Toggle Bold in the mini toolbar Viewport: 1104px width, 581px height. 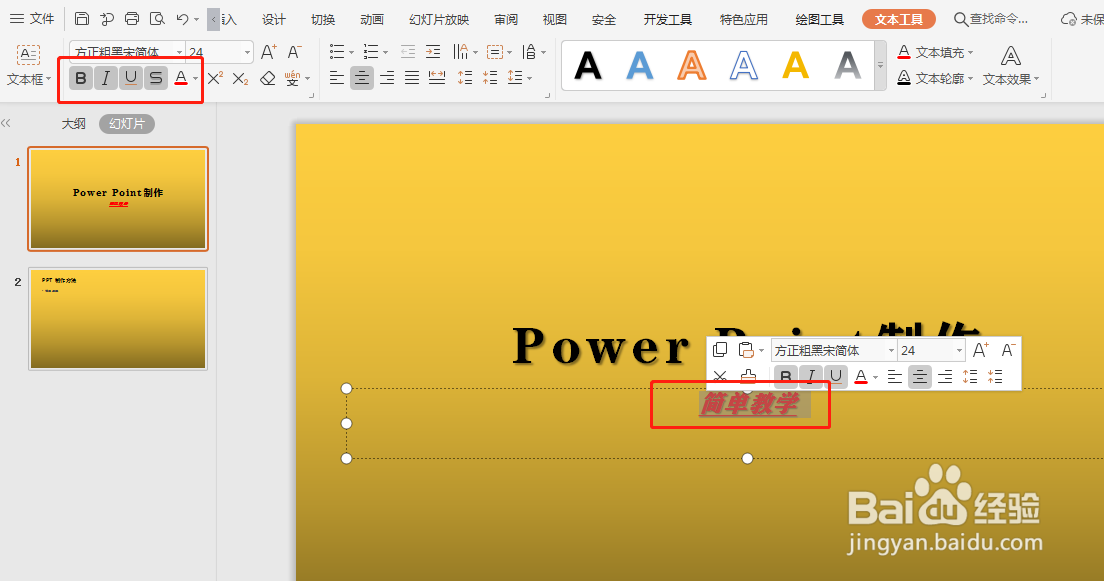786,377
